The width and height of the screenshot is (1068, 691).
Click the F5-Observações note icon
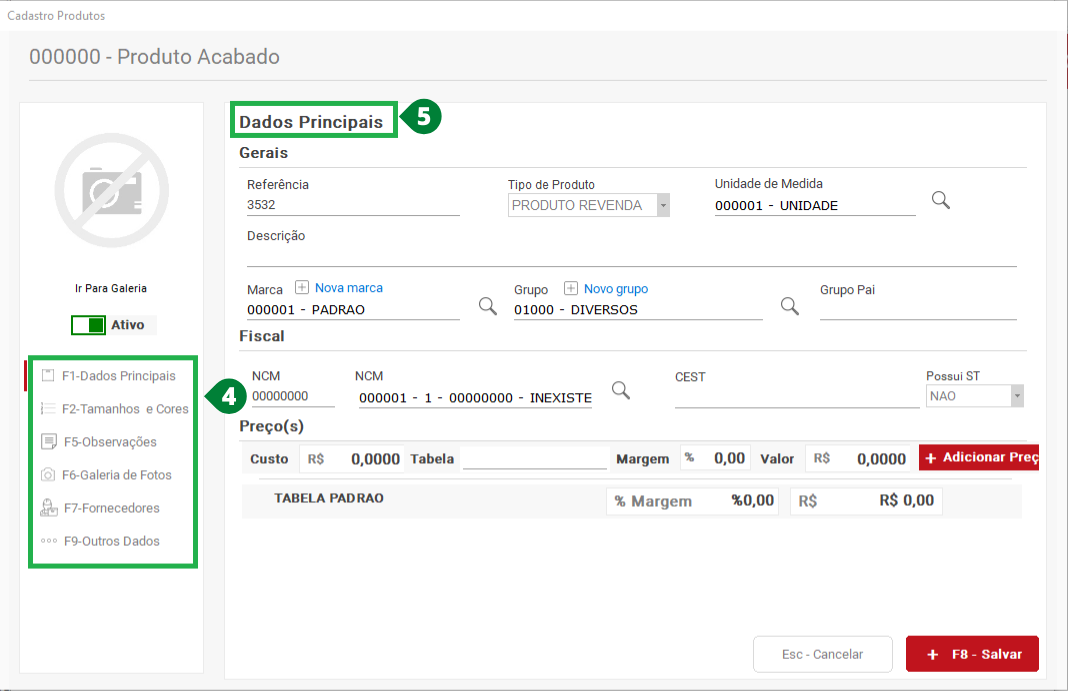tap(48, 442)
